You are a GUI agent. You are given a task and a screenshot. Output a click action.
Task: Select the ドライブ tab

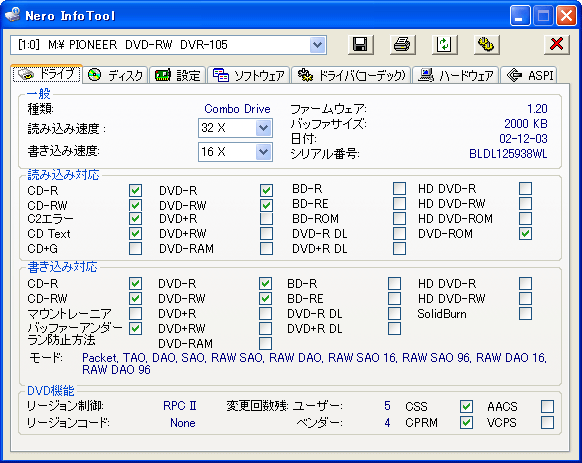[x=47, y=74]
